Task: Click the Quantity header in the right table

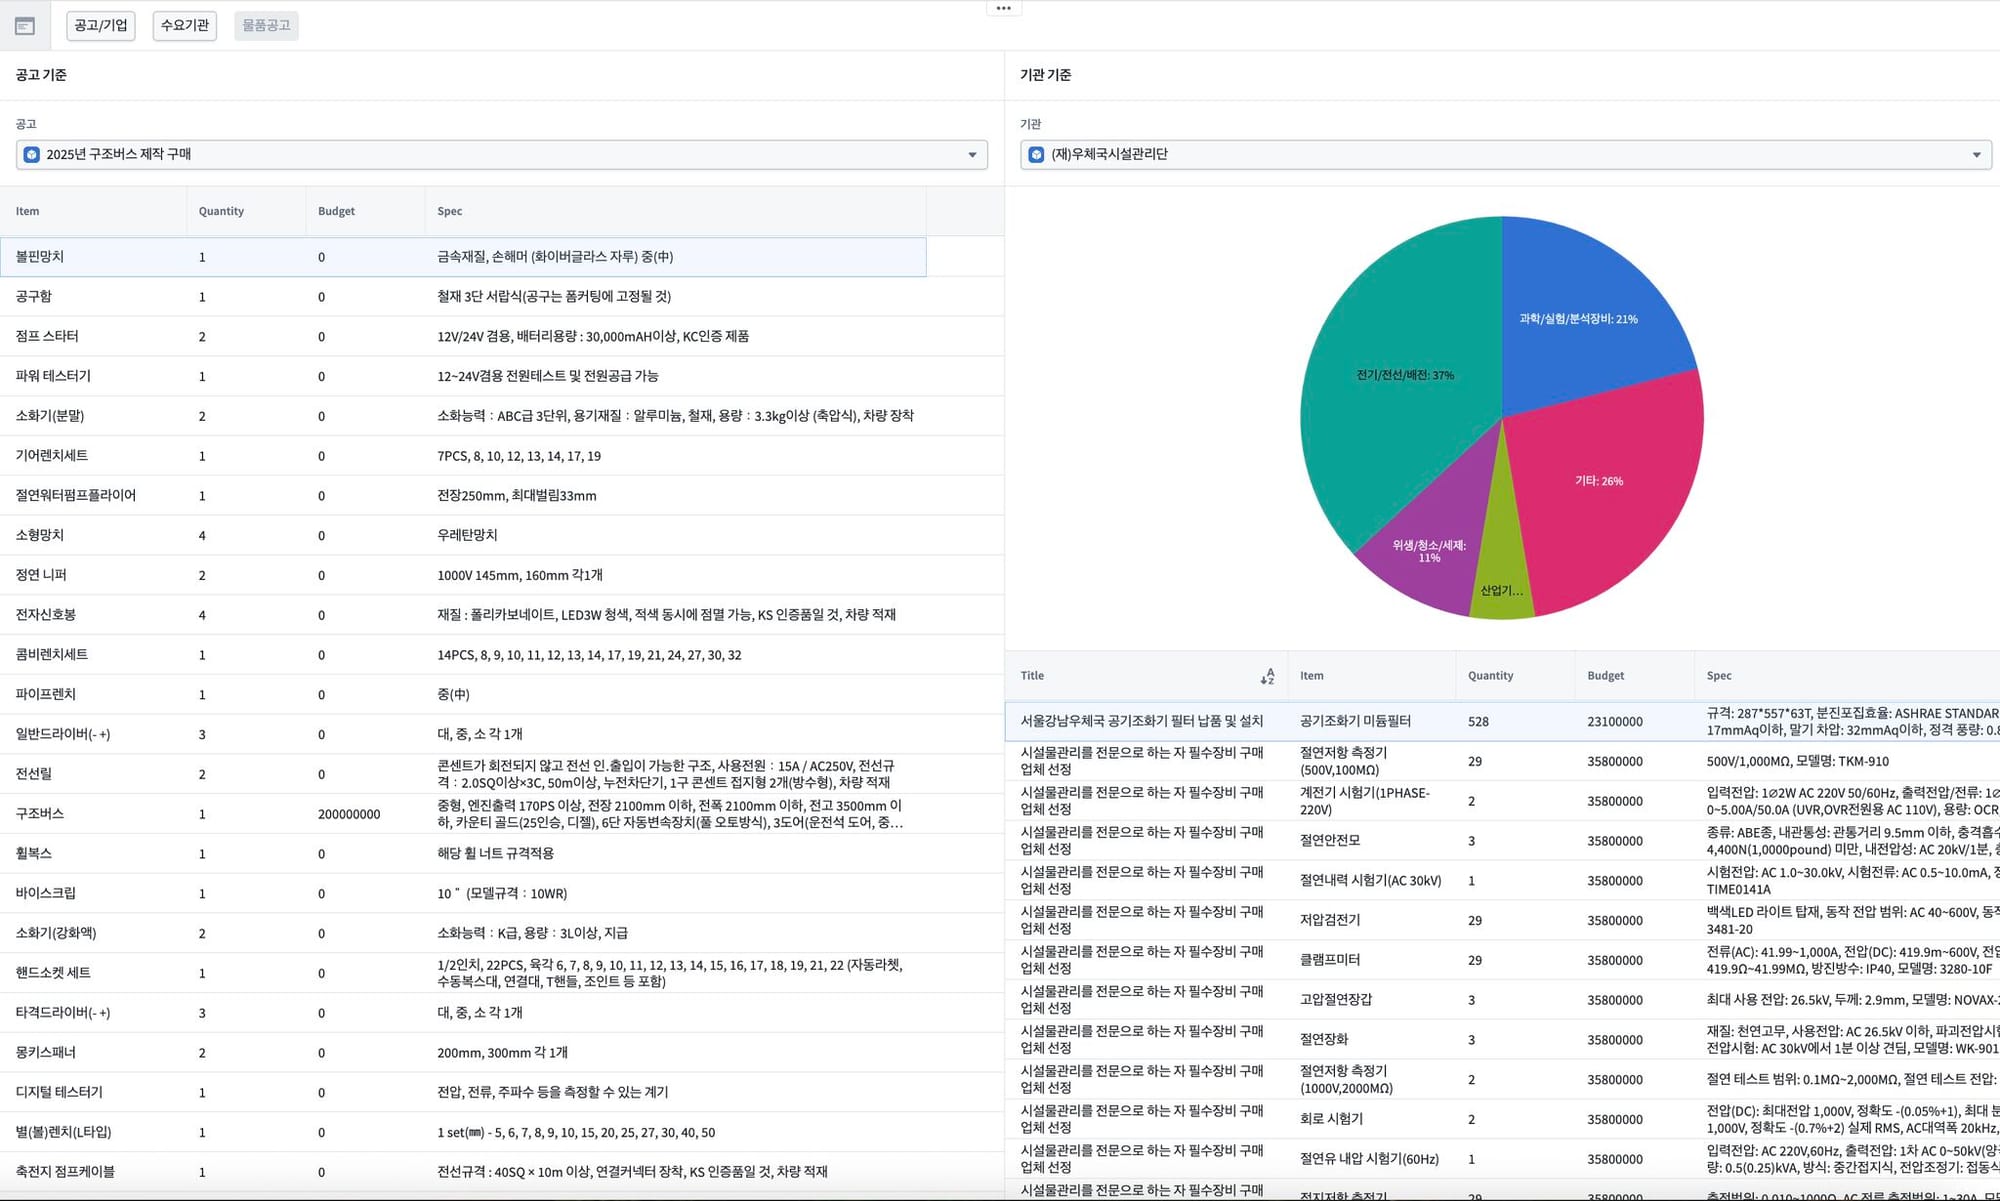Action: click(1490, 676)
